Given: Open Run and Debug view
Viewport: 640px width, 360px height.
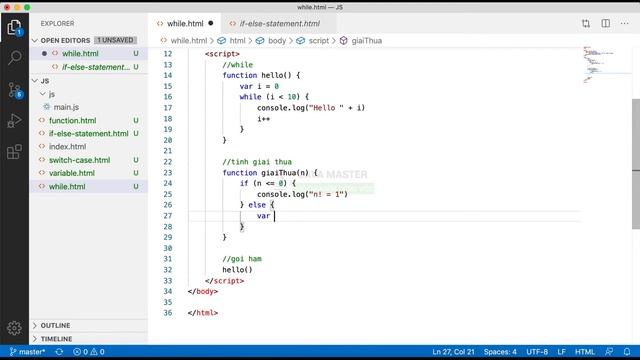Looking at the screenshot, I should point(14,121).
